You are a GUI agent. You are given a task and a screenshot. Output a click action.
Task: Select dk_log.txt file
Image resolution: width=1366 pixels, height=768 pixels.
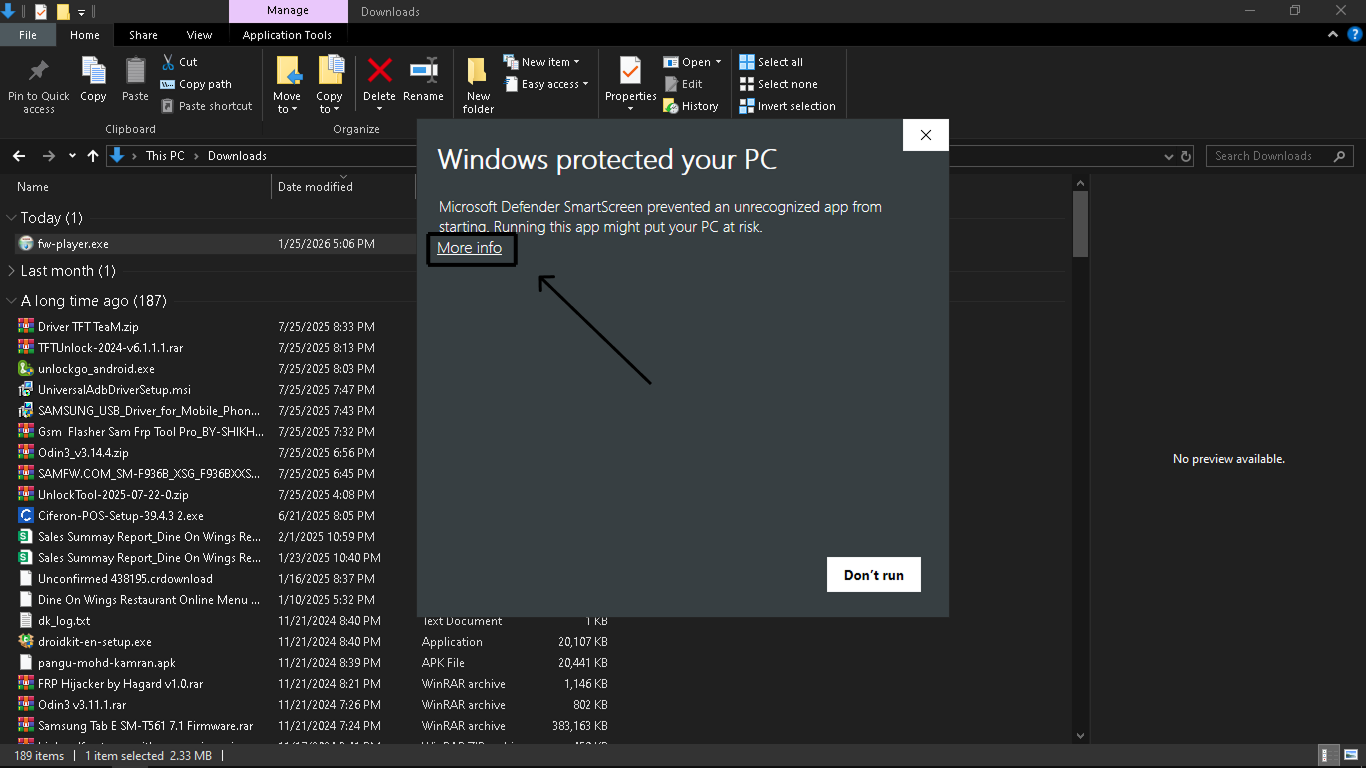point(64,621)
